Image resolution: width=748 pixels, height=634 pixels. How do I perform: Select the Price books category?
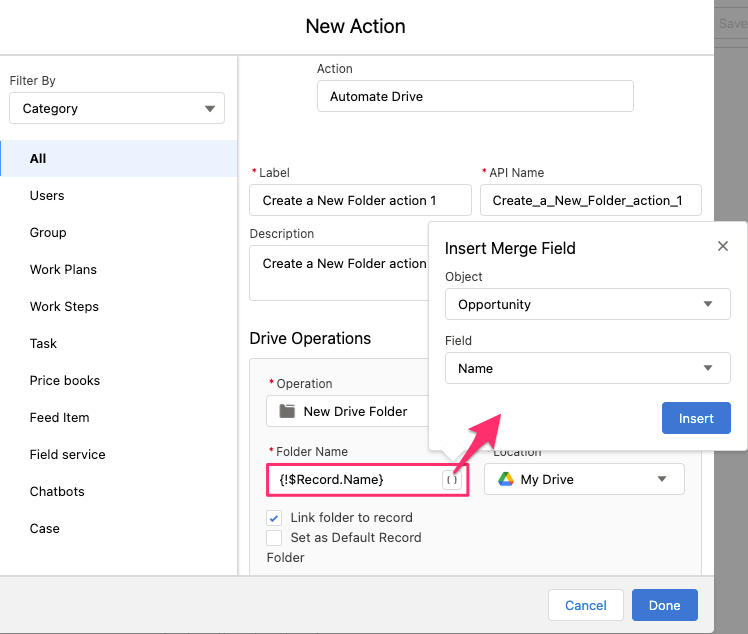click(x=65, y=380)
